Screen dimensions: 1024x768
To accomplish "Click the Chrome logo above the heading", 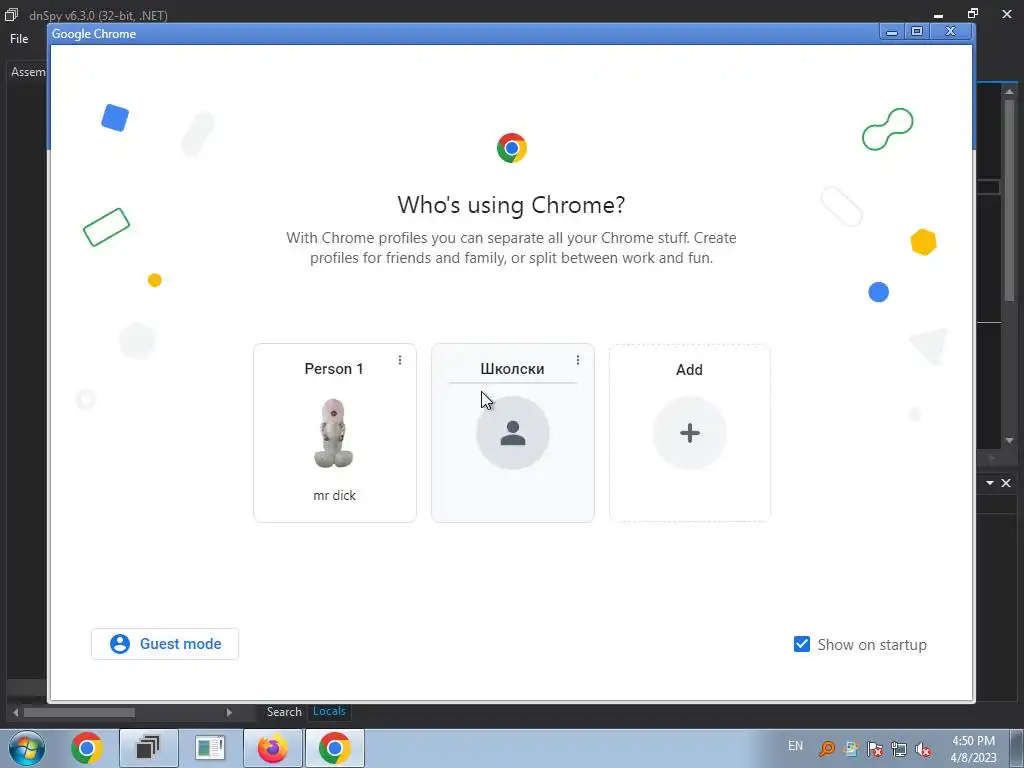I will [512, 148].
